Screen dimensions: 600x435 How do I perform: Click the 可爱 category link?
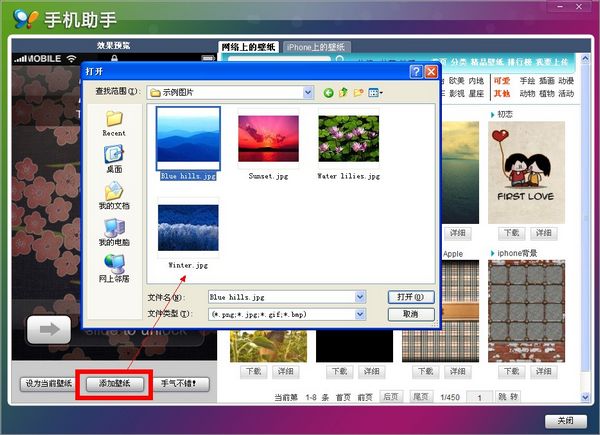502,81
